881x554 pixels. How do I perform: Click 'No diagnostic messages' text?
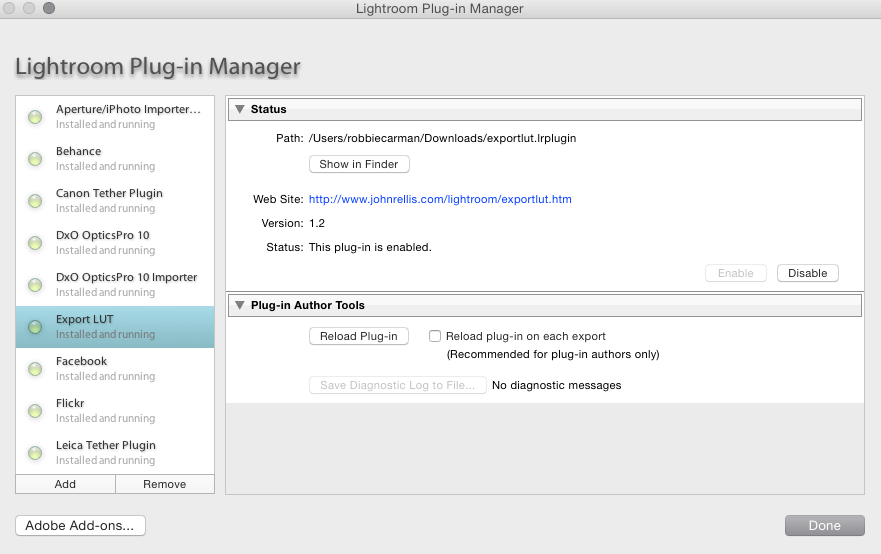(x=557, y=385)
